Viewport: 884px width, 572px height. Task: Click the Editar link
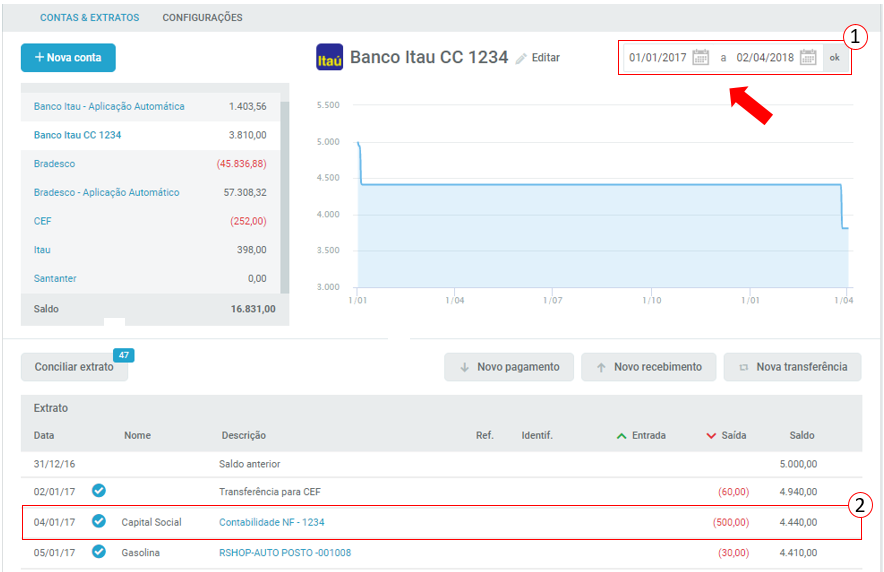coord(546,57)
